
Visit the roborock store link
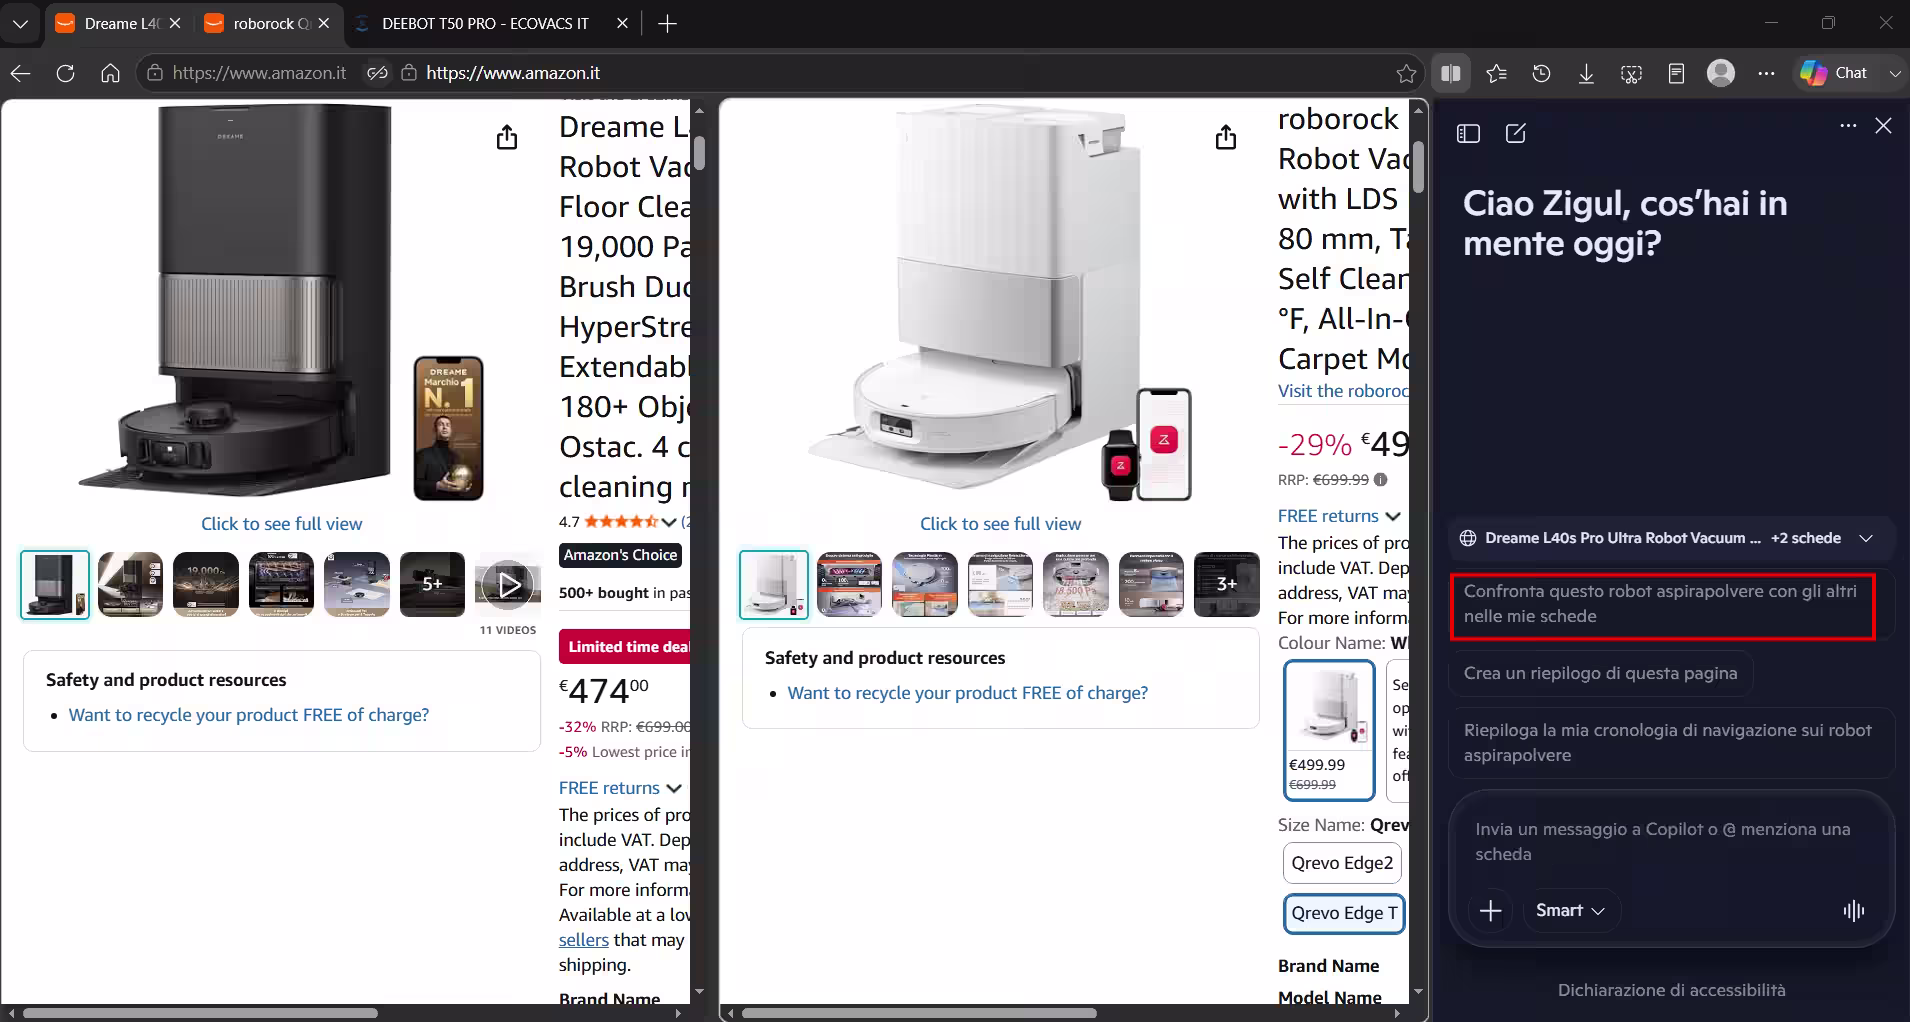1343,391
